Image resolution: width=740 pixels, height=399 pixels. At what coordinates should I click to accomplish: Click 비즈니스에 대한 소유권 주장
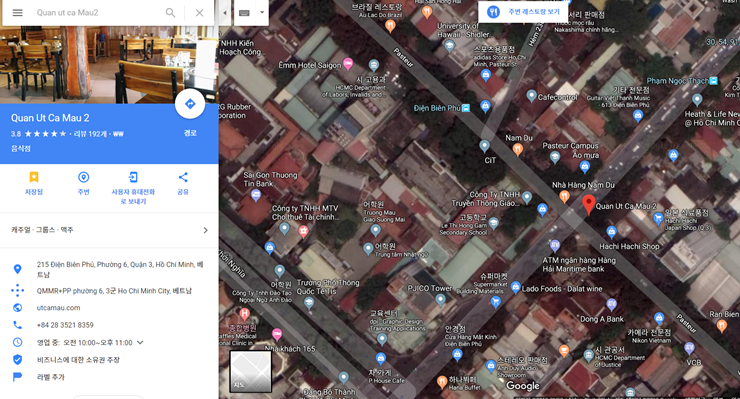[x=78, y=360]
